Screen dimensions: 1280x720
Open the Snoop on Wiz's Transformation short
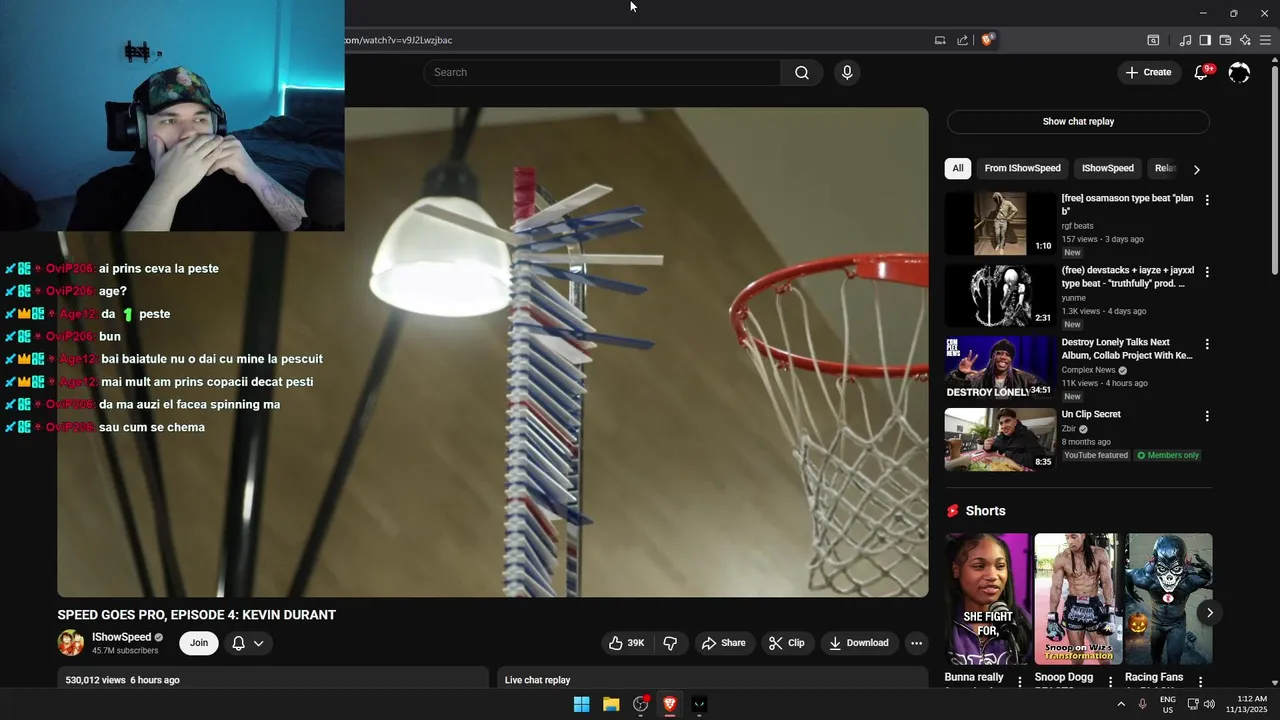point(1078,599)
